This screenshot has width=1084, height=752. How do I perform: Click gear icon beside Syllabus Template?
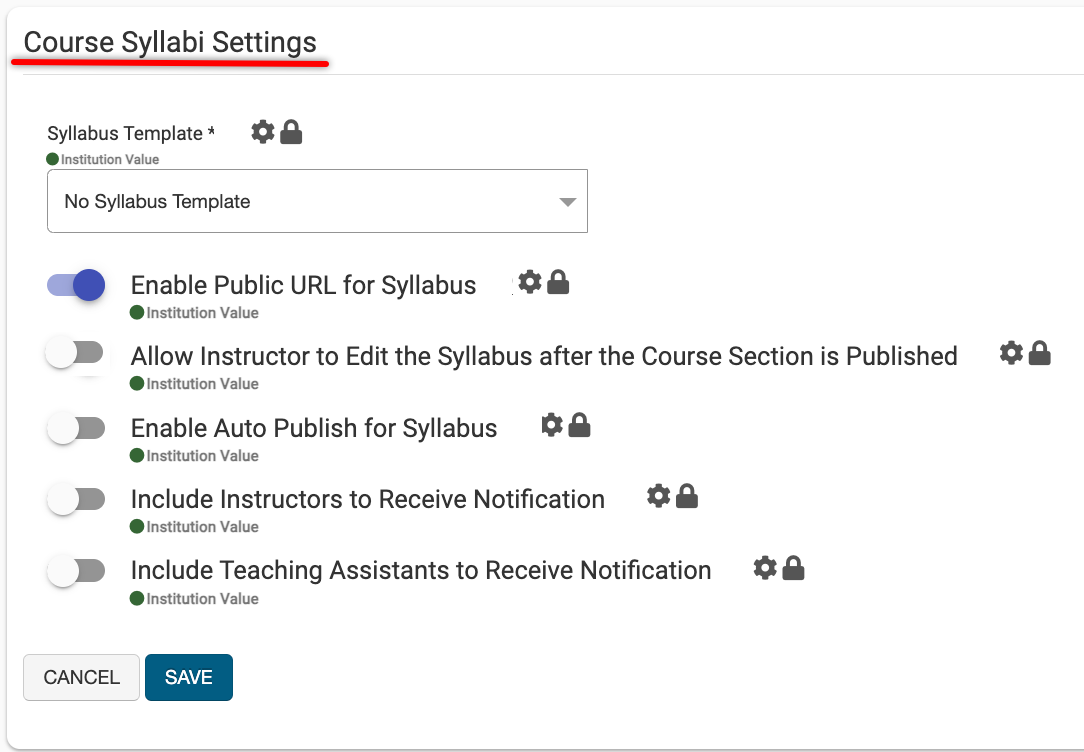tap(262, 132)
